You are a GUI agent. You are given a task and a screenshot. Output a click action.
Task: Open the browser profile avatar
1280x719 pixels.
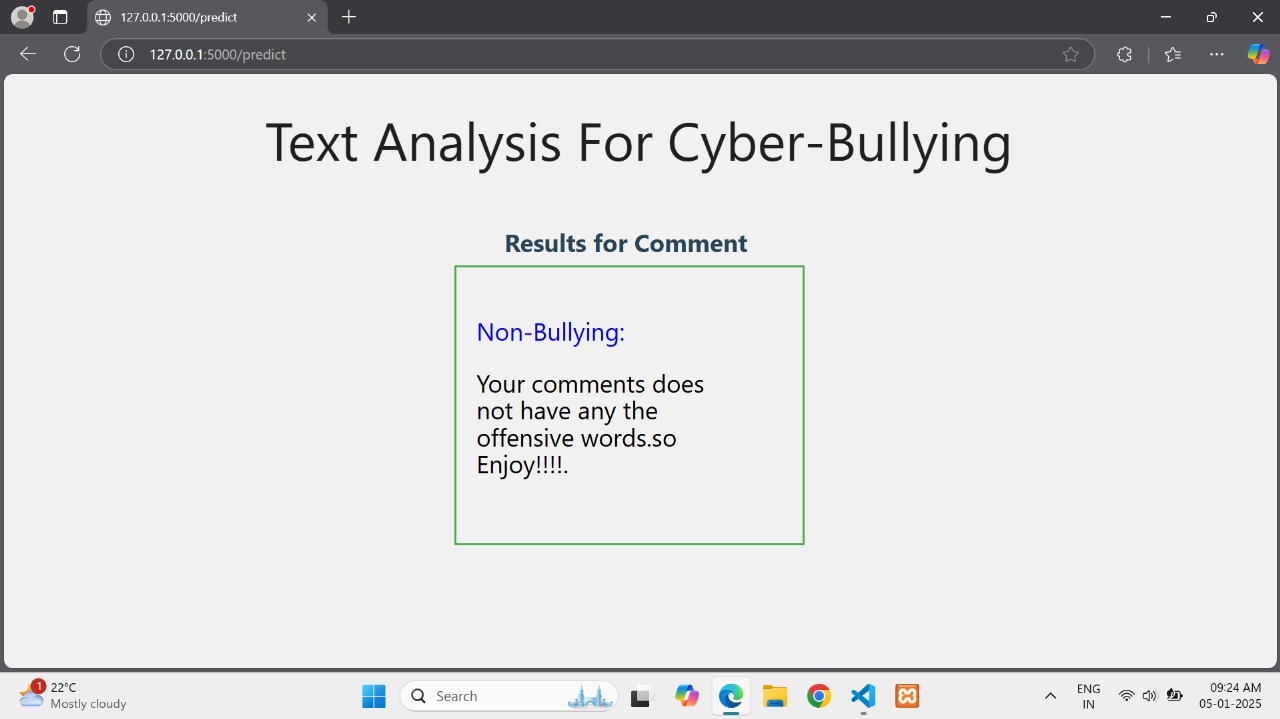(22, 17)
